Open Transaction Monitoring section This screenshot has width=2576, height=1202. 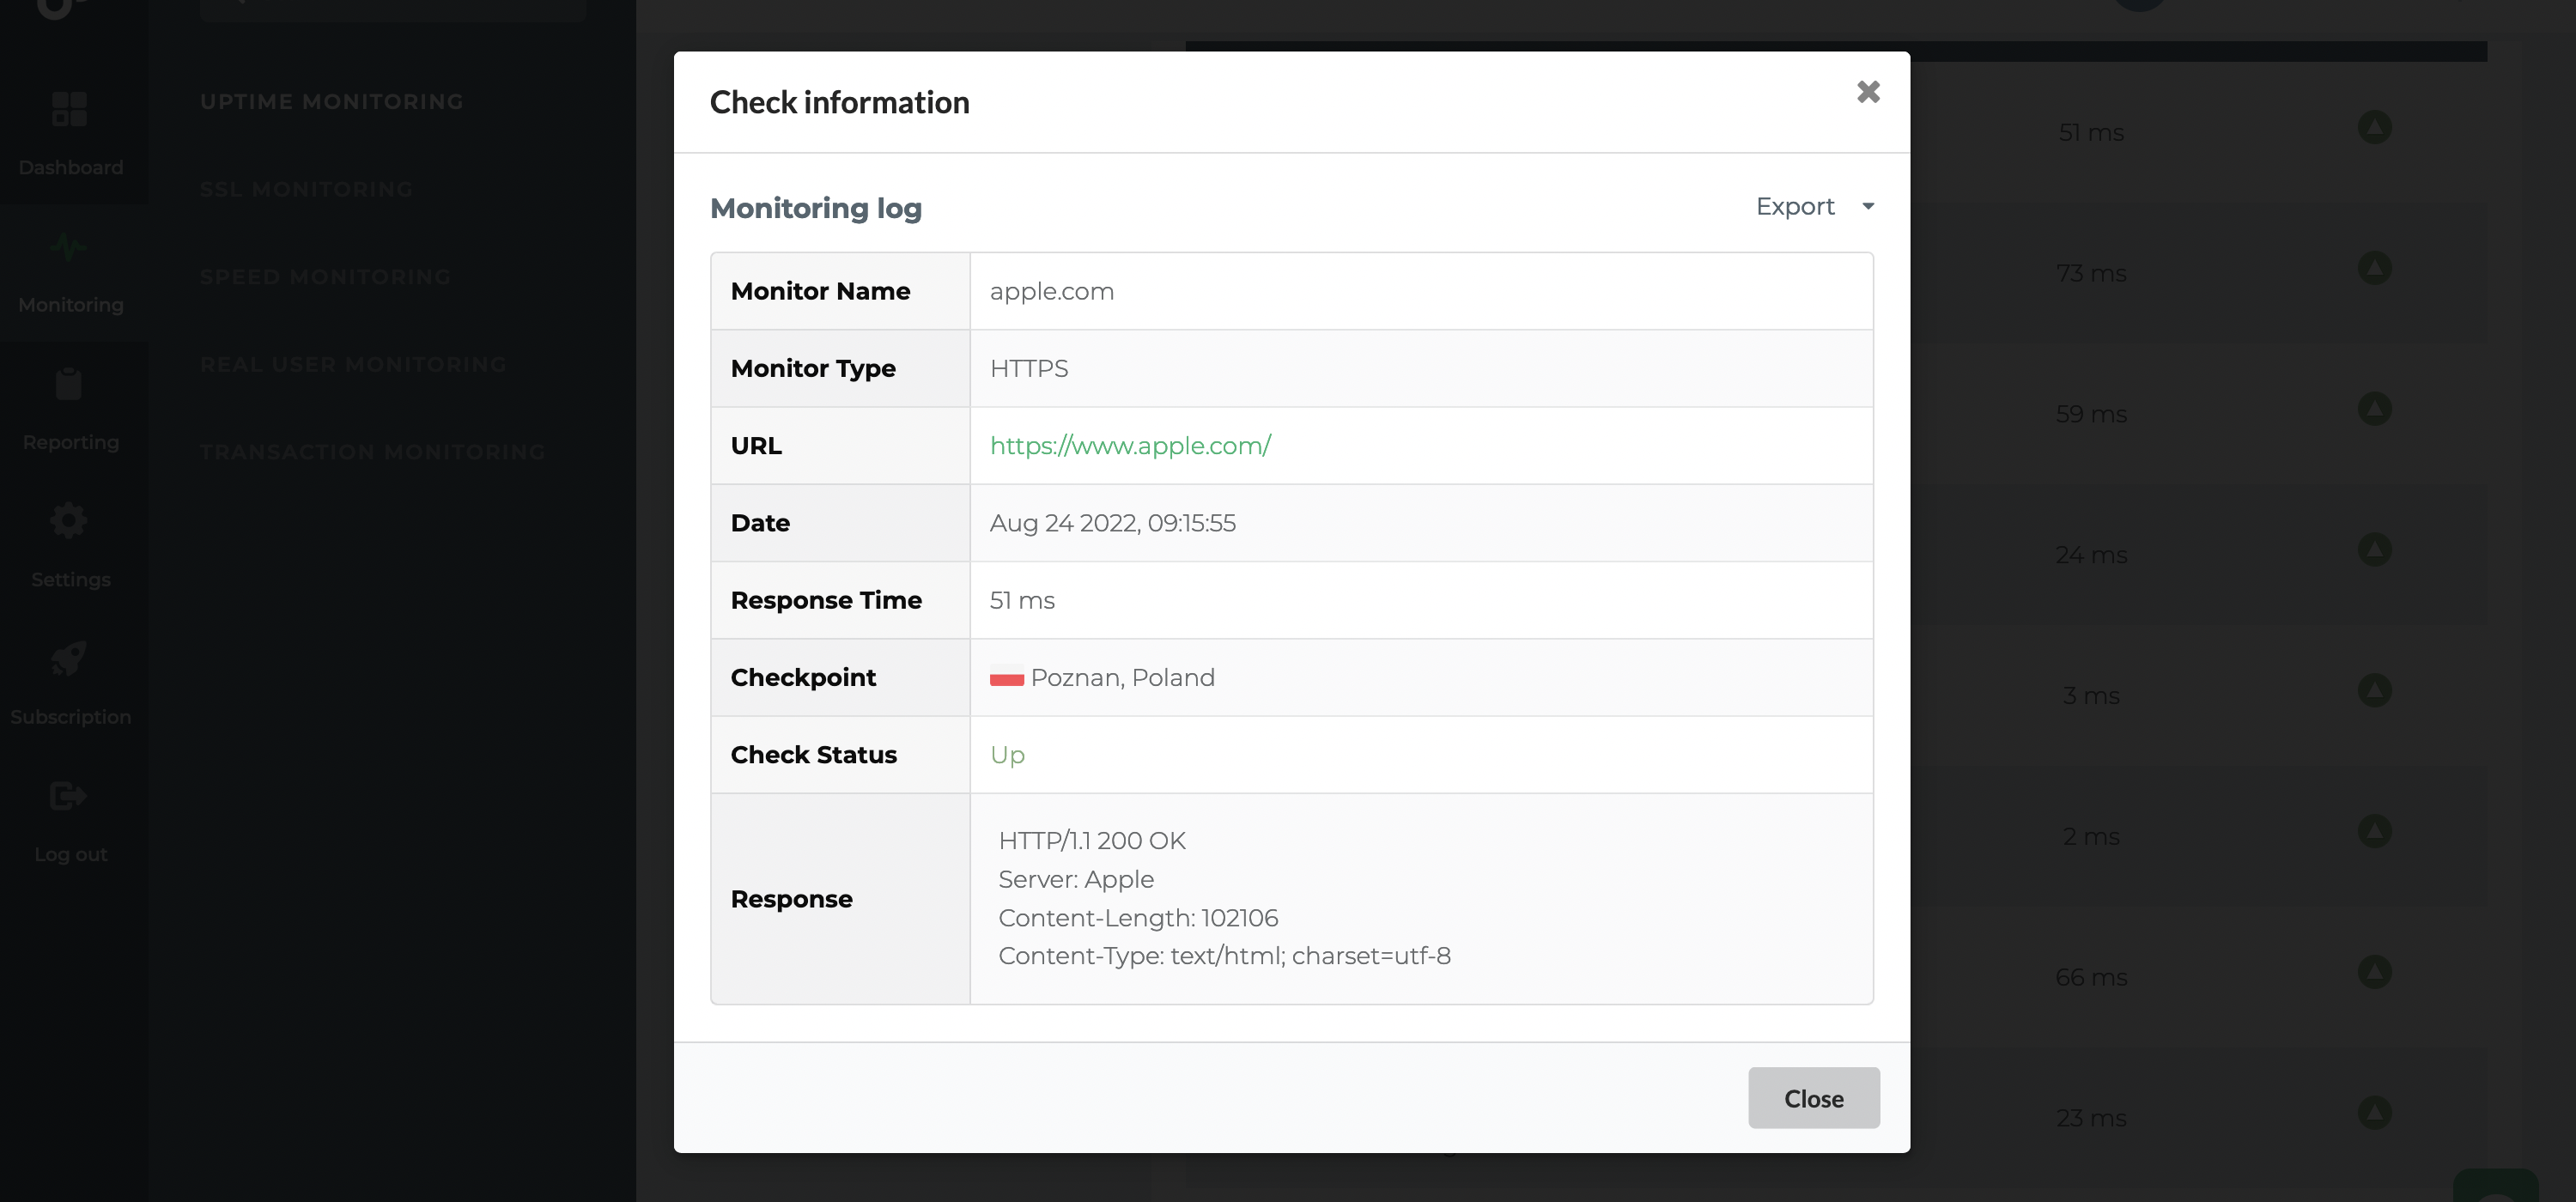372,452
